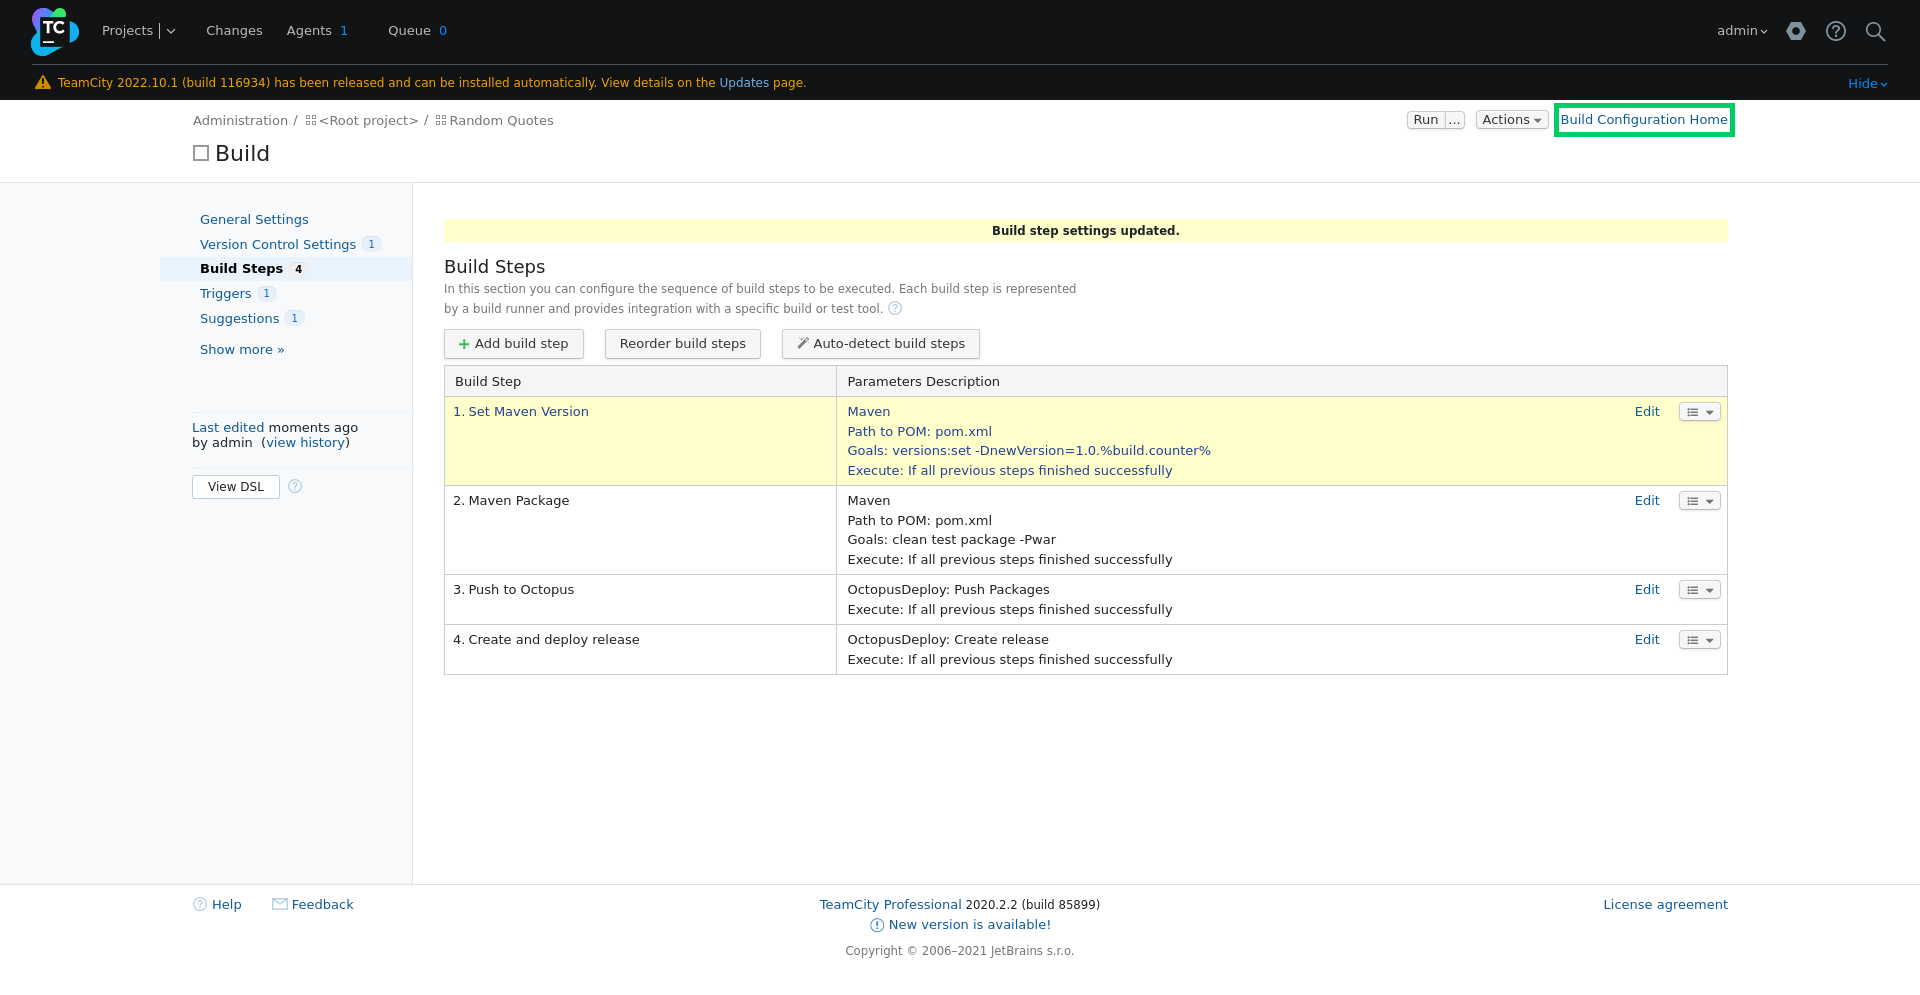Open step menu for Set Maven Version

(x=1699, y=412)
